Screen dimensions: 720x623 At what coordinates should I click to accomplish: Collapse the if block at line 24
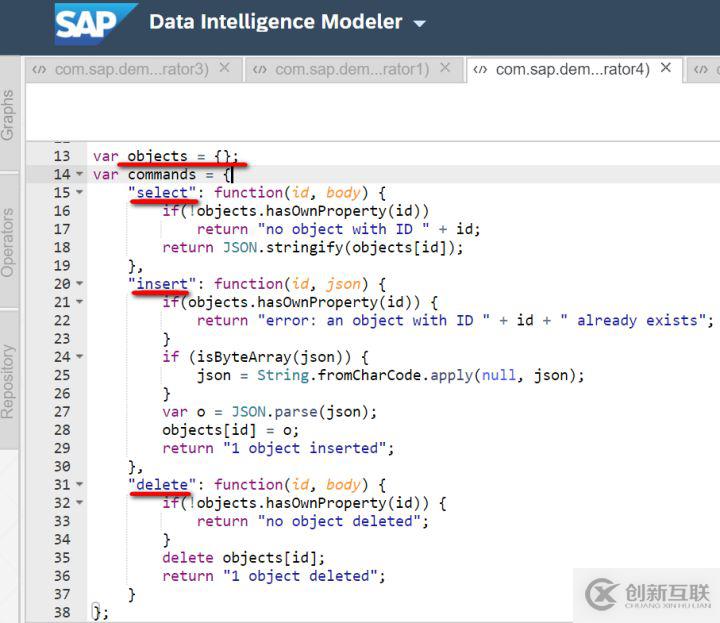(x=80, y=357)
